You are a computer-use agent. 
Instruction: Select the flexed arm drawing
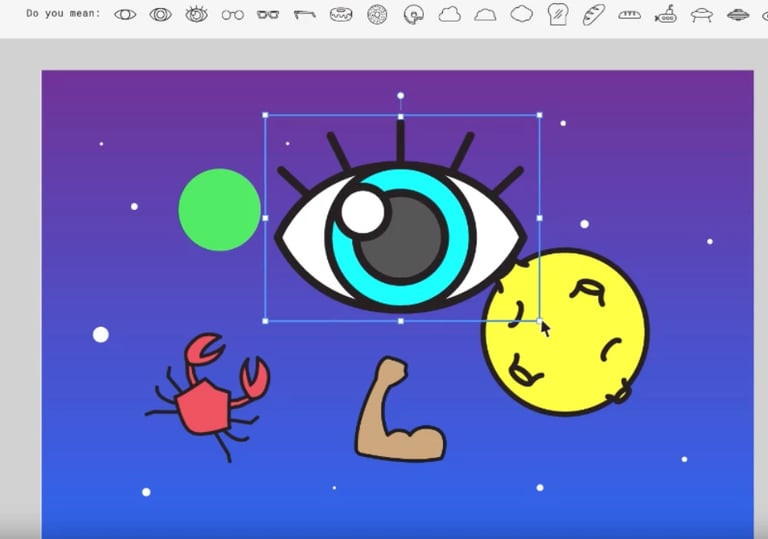pos(400,410)
